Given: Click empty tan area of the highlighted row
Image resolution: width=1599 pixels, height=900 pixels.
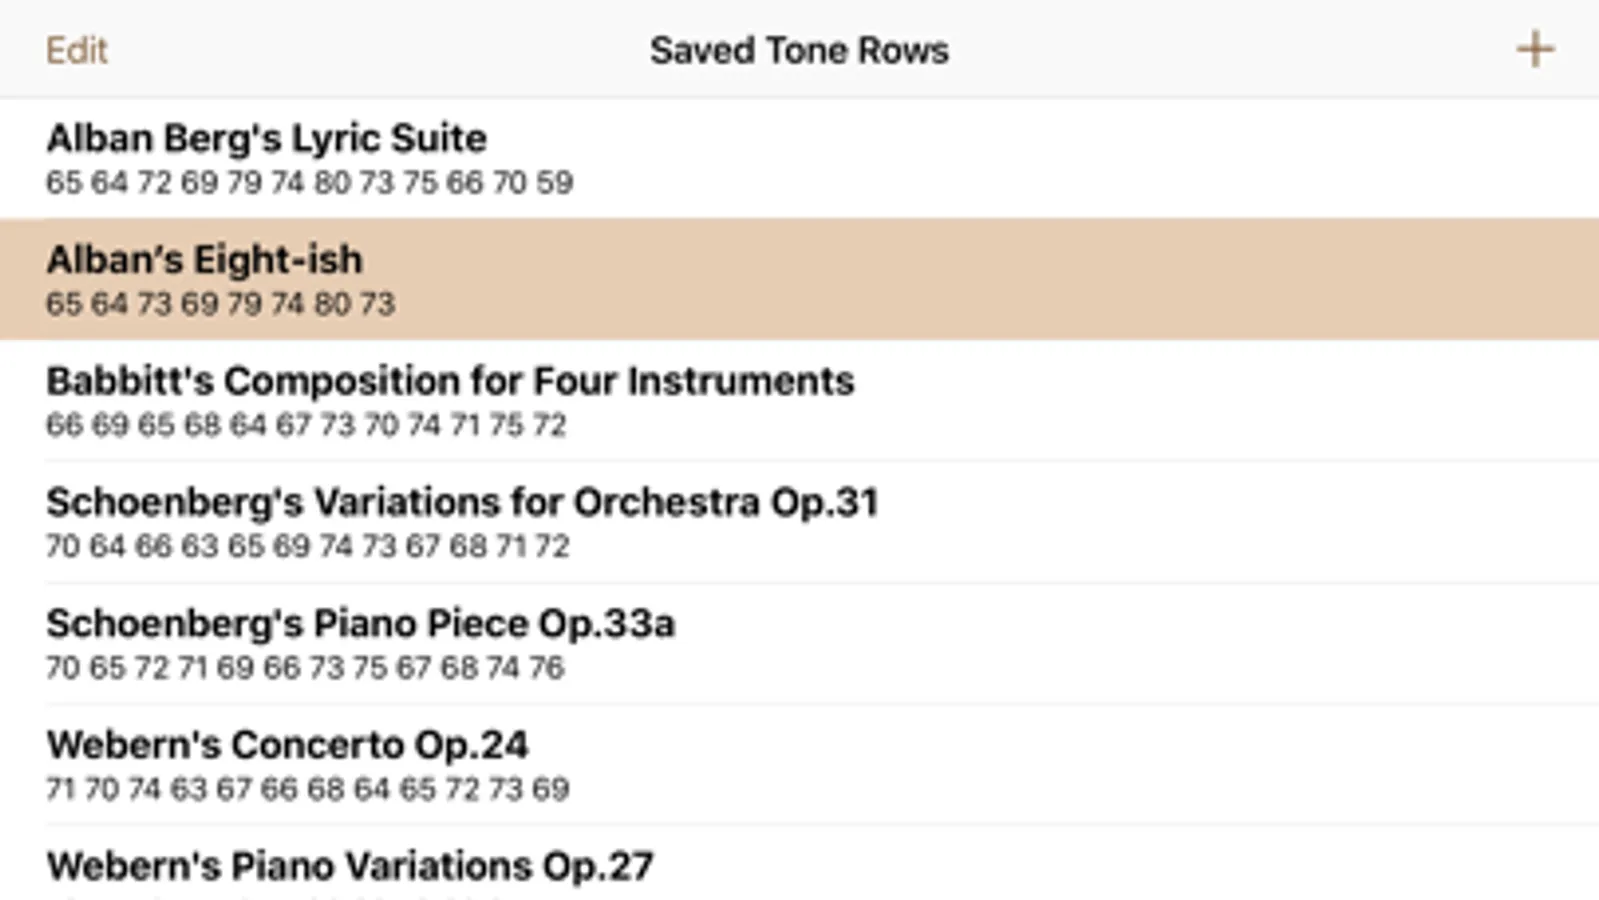Looking at the screenshot, I should tap(1000, 280).
